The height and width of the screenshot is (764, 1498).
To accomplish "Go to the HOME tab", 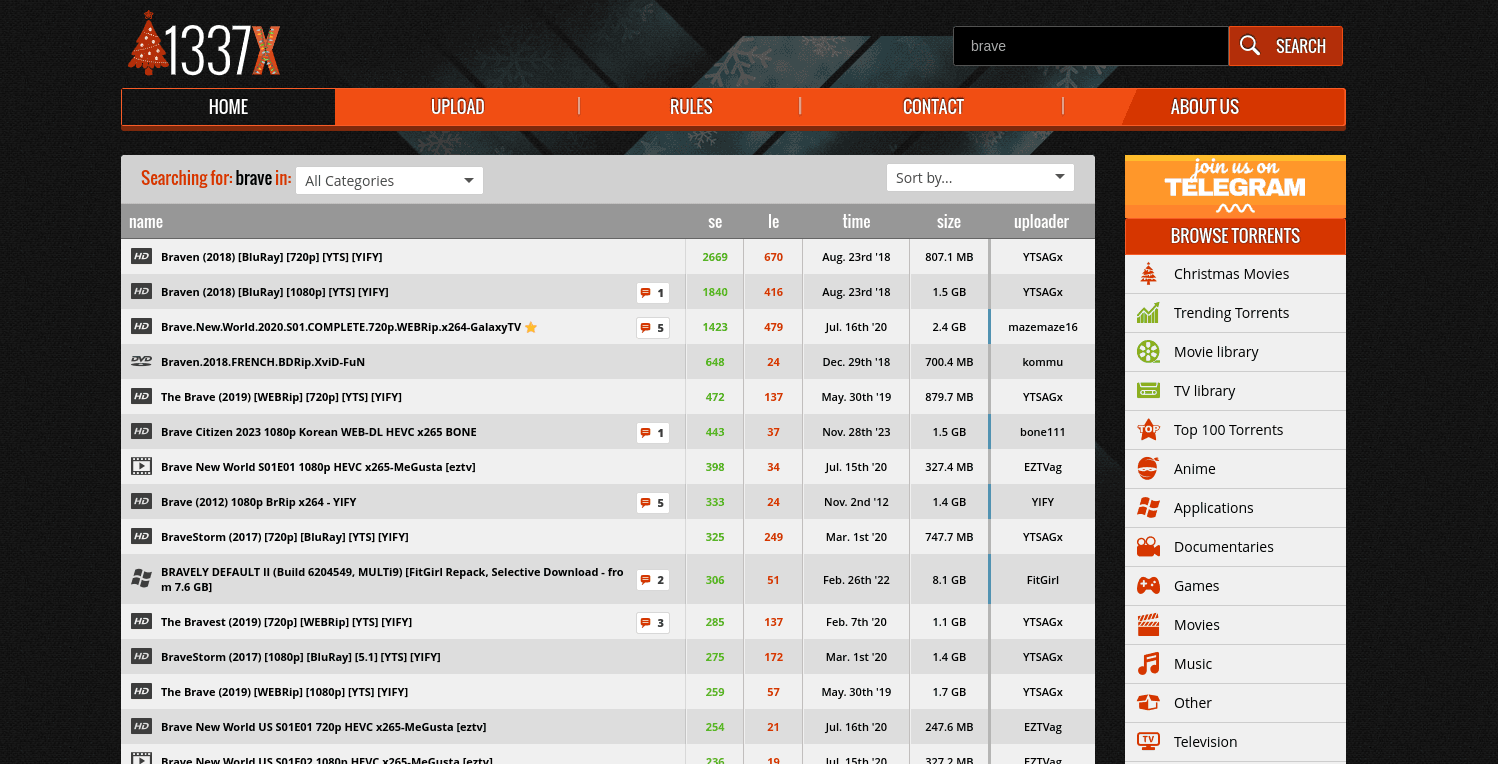I will point(228,107).
